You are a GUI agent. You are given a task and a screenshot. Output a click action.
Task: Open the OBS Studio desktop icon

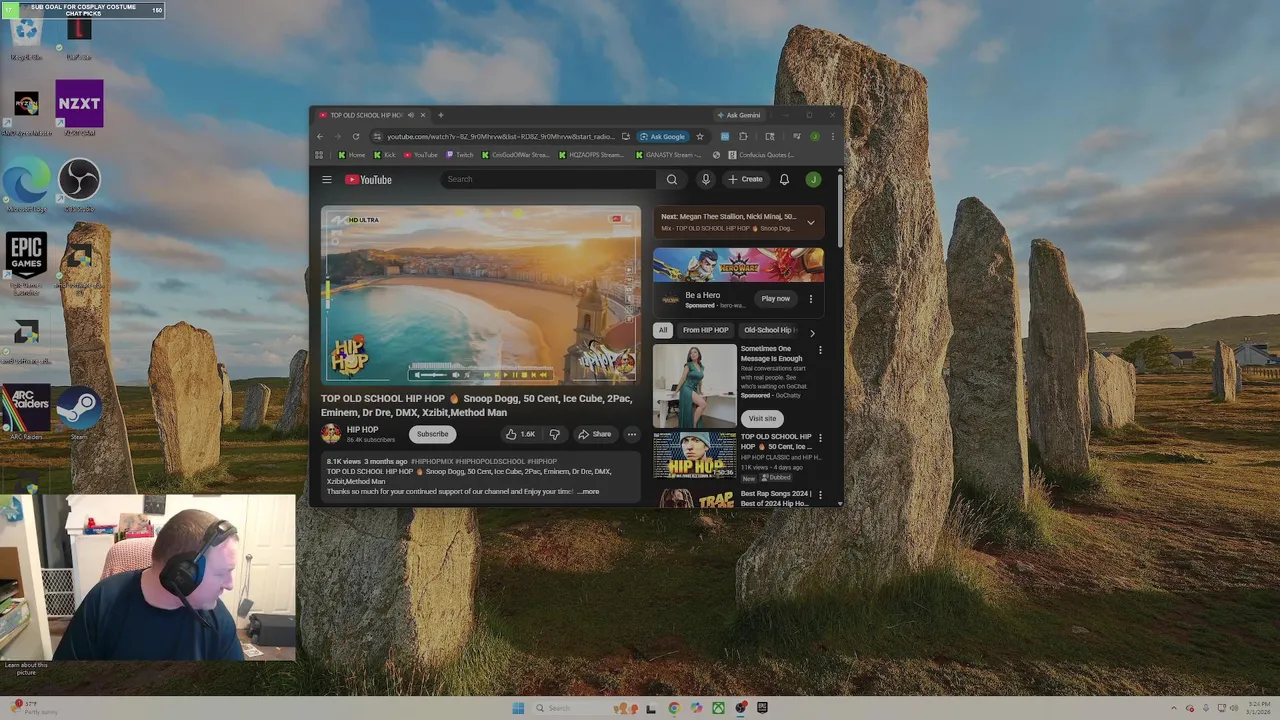click(x=79, y=186)
